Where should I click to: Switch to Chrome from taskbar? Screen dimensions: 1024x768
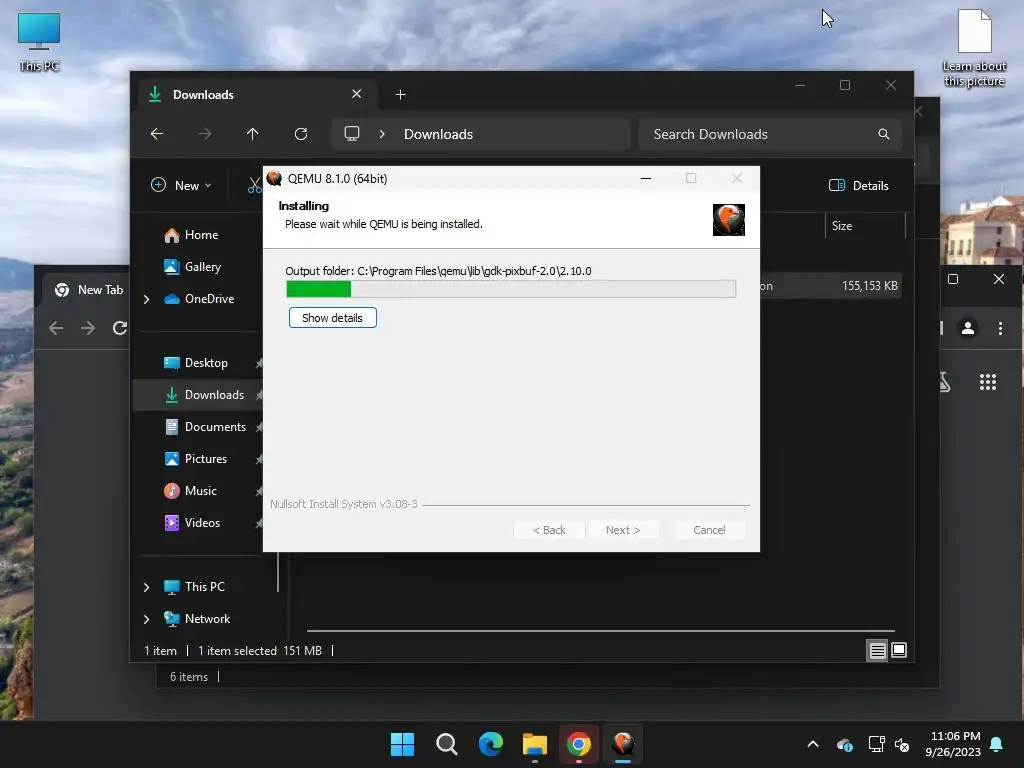pyautogui.click(x=579, y=744)
